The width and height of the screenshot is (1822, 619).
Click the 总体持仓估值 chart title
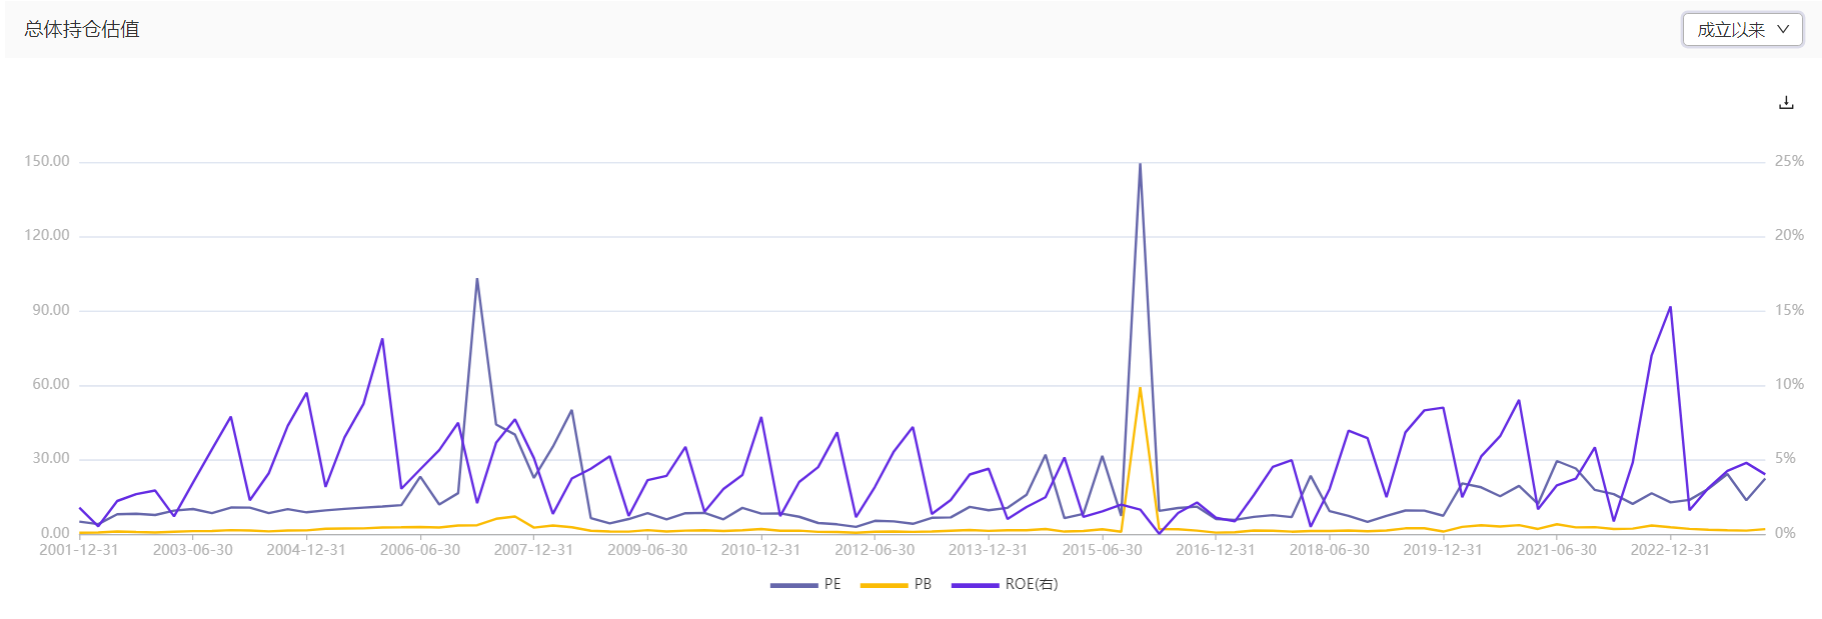[x=82, y=30]
